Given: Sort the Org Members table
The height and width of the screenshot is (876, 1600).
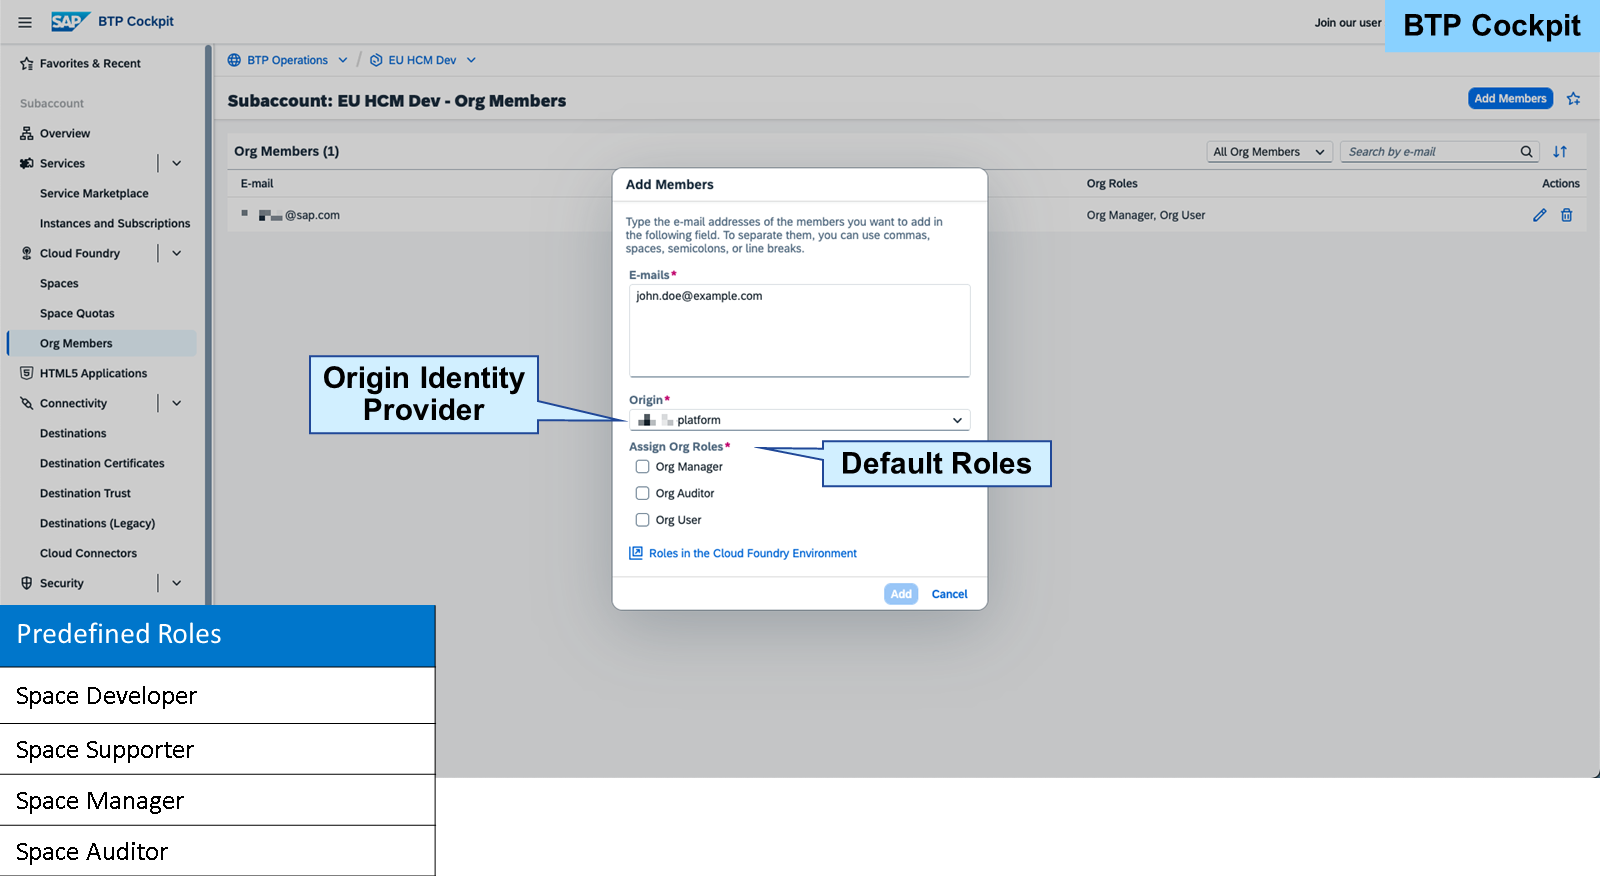Looking at the screenshot, I should 1560,152.
